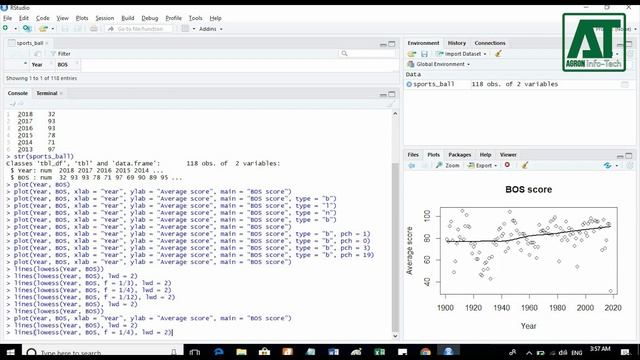Click the view table icon for sports_ball
Screen dimensions: 640x360
click(x=624, y=84)
